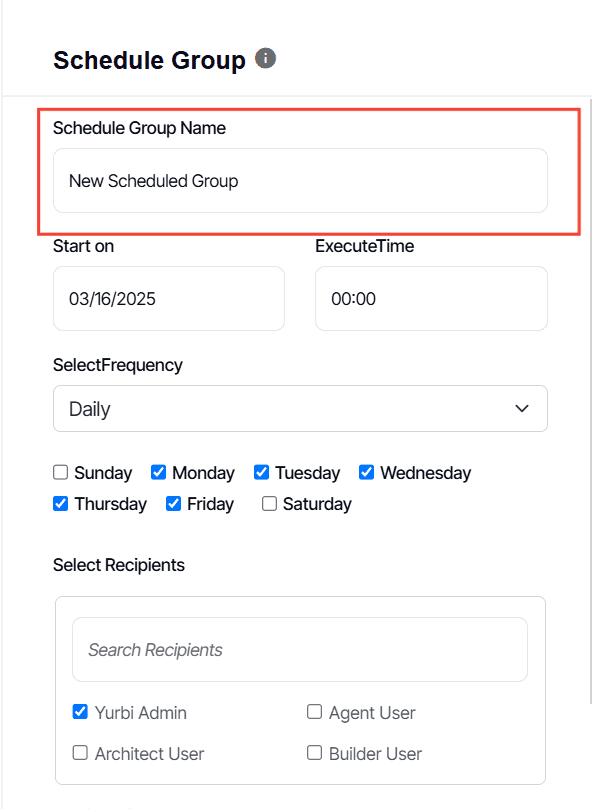Click the Start on date field
The height and width of the screenshot is (809, 592).
[168, 298]
